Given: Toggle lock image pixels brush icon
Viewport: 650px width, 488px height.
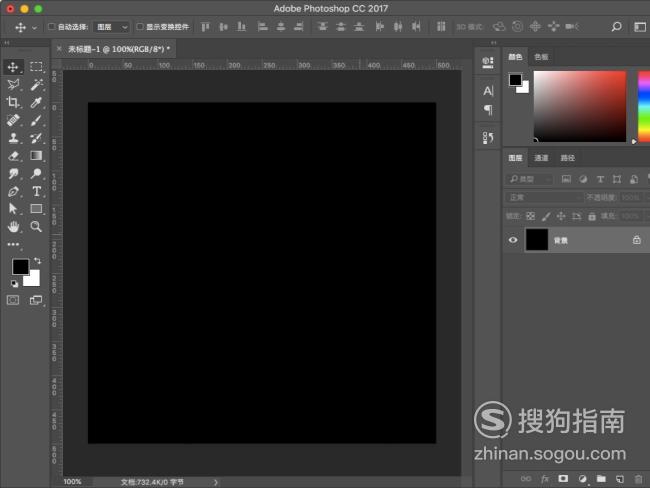Looking at the screenshot, I should click(546, 216).
